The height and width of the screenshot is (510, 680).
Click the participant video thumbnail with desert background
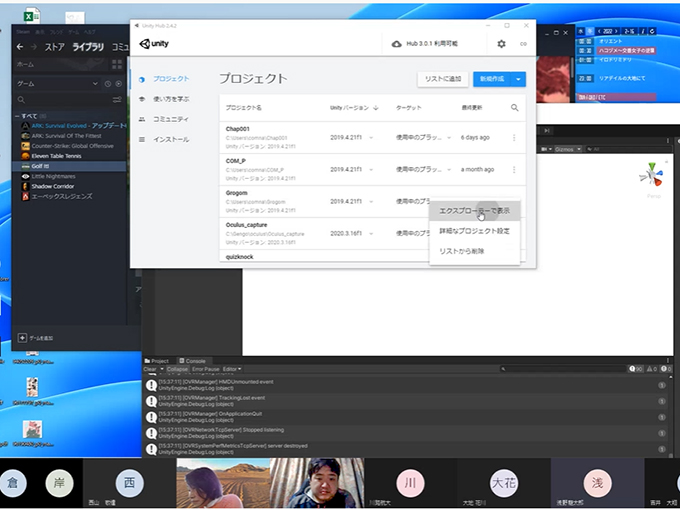tap(223, 484)
